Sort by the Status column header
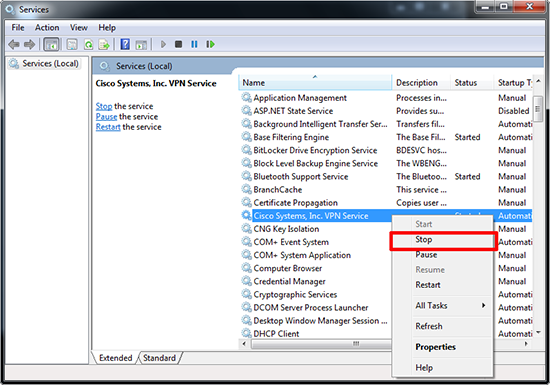The image size is (550, 385). coord(472,83)
